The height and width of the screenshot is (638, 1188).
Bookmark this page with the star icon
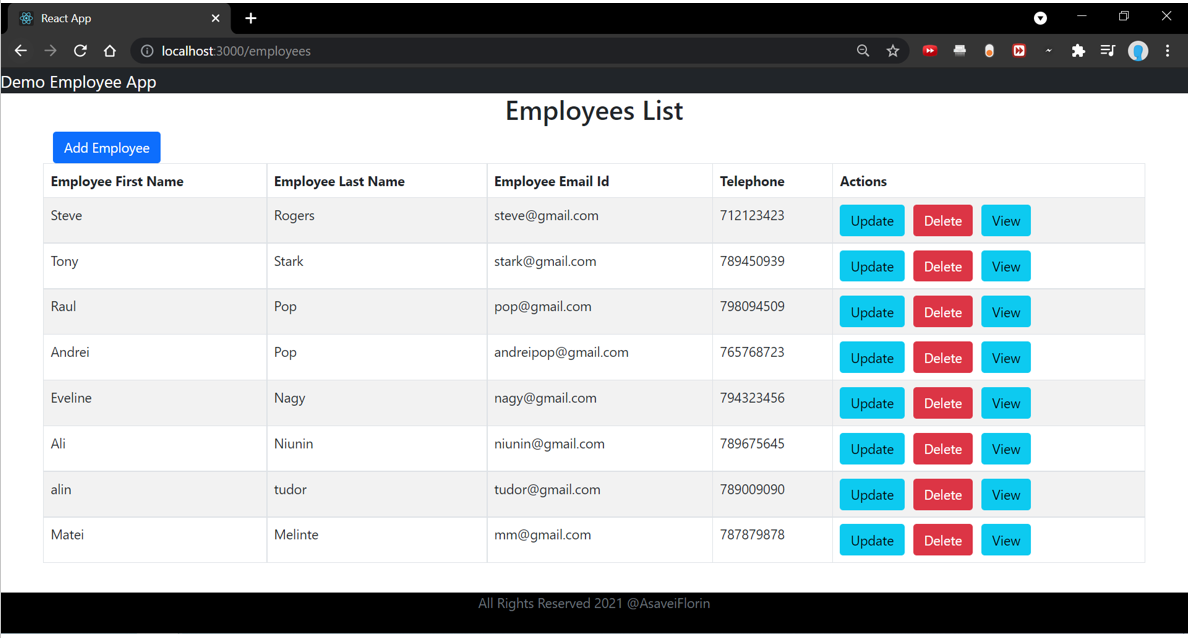(x=893, y=51)
